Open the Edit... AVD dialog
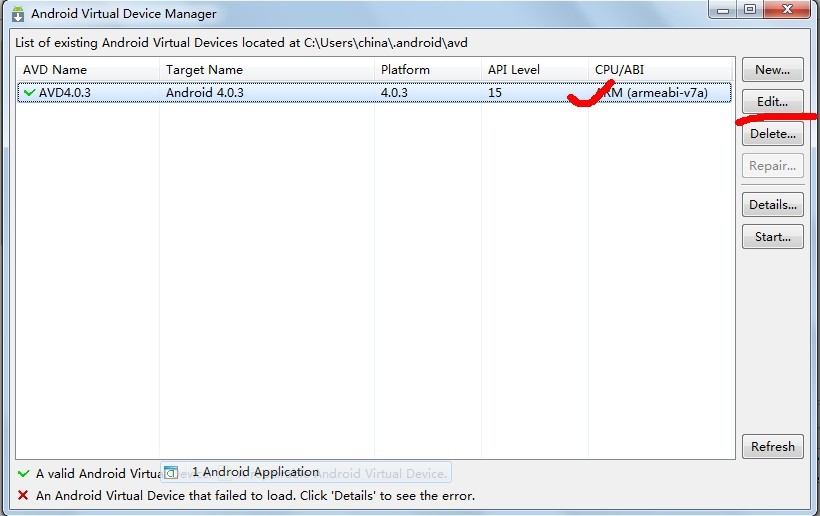The image size is (820, 516). point(772,101)
